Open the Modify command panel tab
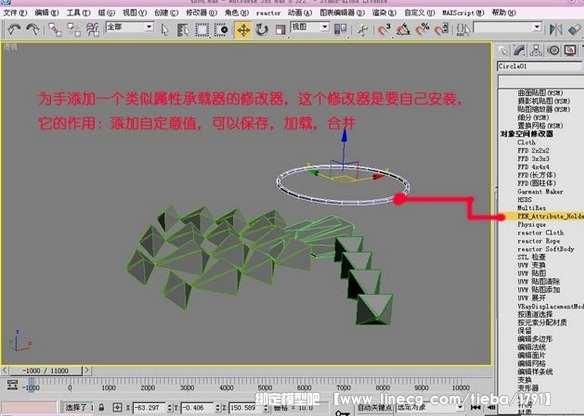 click(x=519, y=50)
